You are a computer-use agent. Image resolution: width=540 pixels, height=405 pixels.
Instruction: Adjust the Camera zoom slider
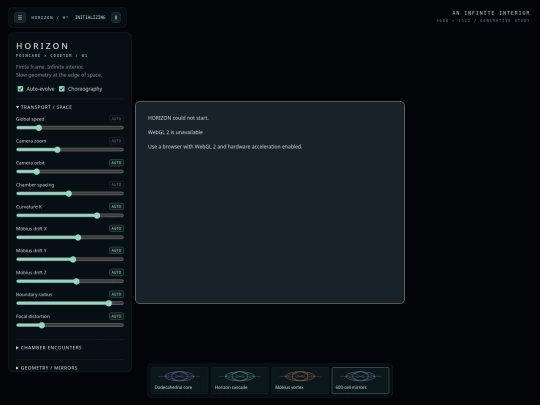(x=70, y=150)
